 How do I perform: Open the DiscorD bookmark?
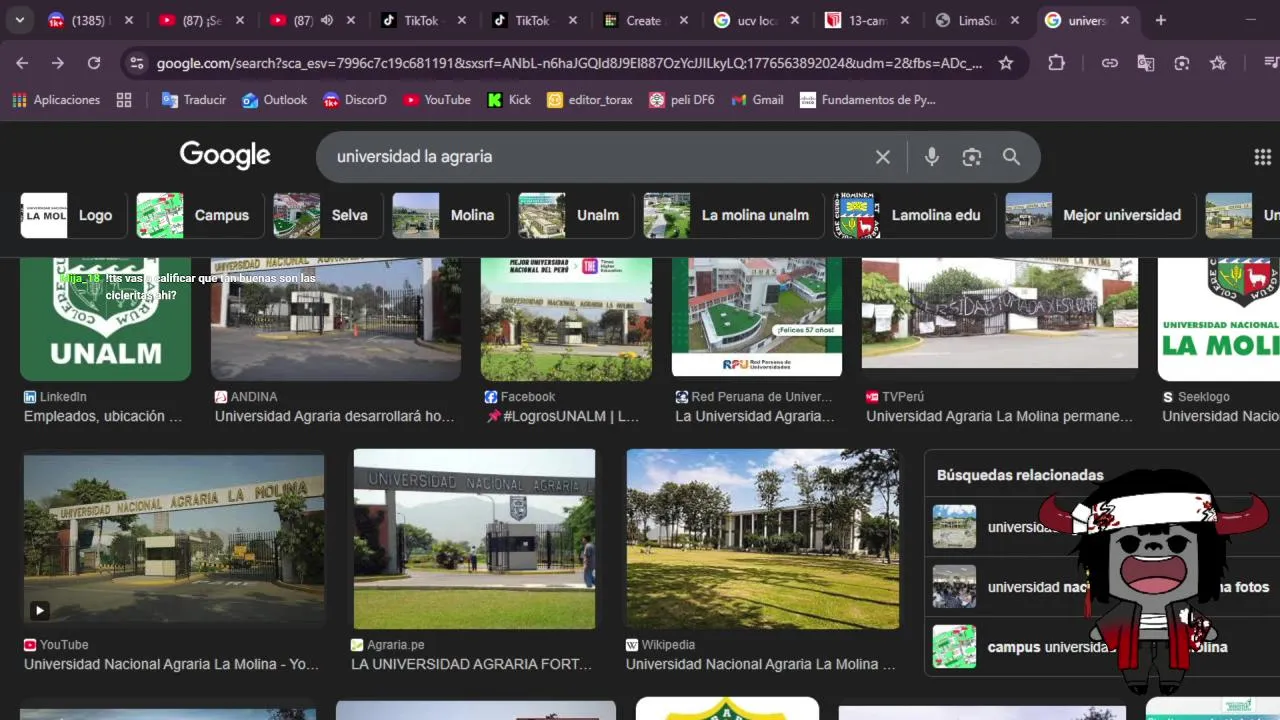355,100
